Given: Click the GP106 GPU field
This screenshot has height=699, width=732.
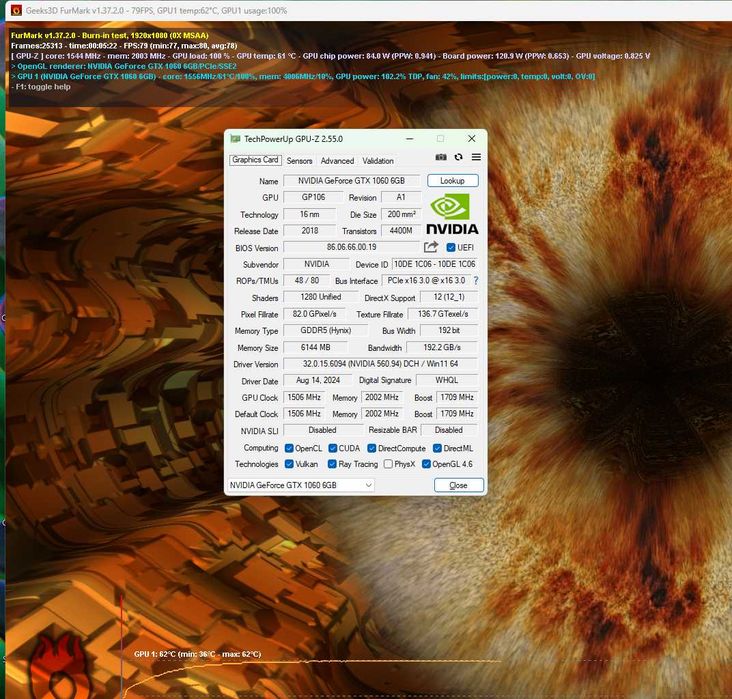Looking at the screenshot, I should [313, 197].
